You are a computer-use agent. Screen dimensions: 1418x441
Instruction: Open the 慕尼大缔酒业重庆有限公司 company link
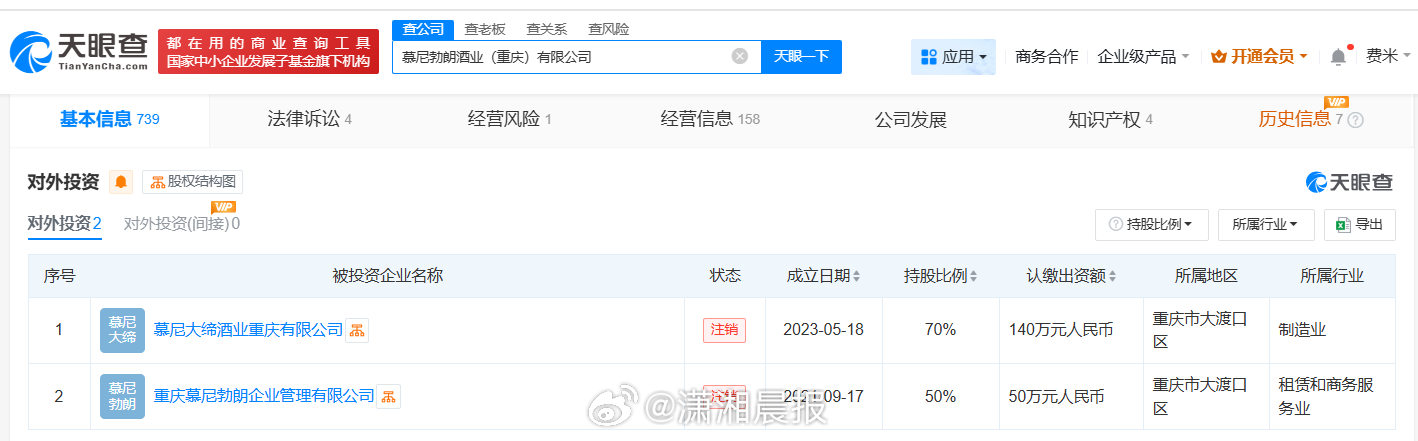click(248, 330)
